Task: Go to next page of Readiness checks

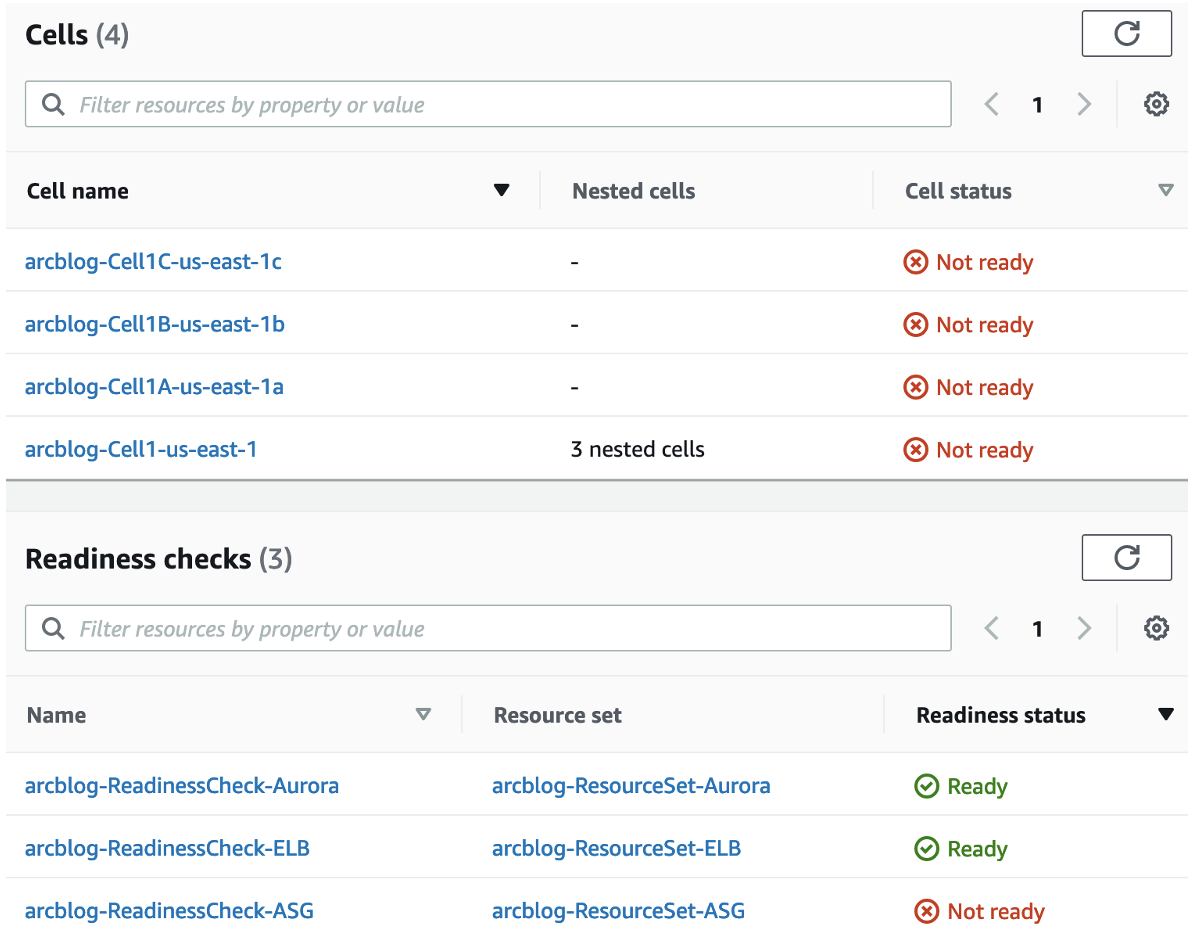Action: (1084, 628)
